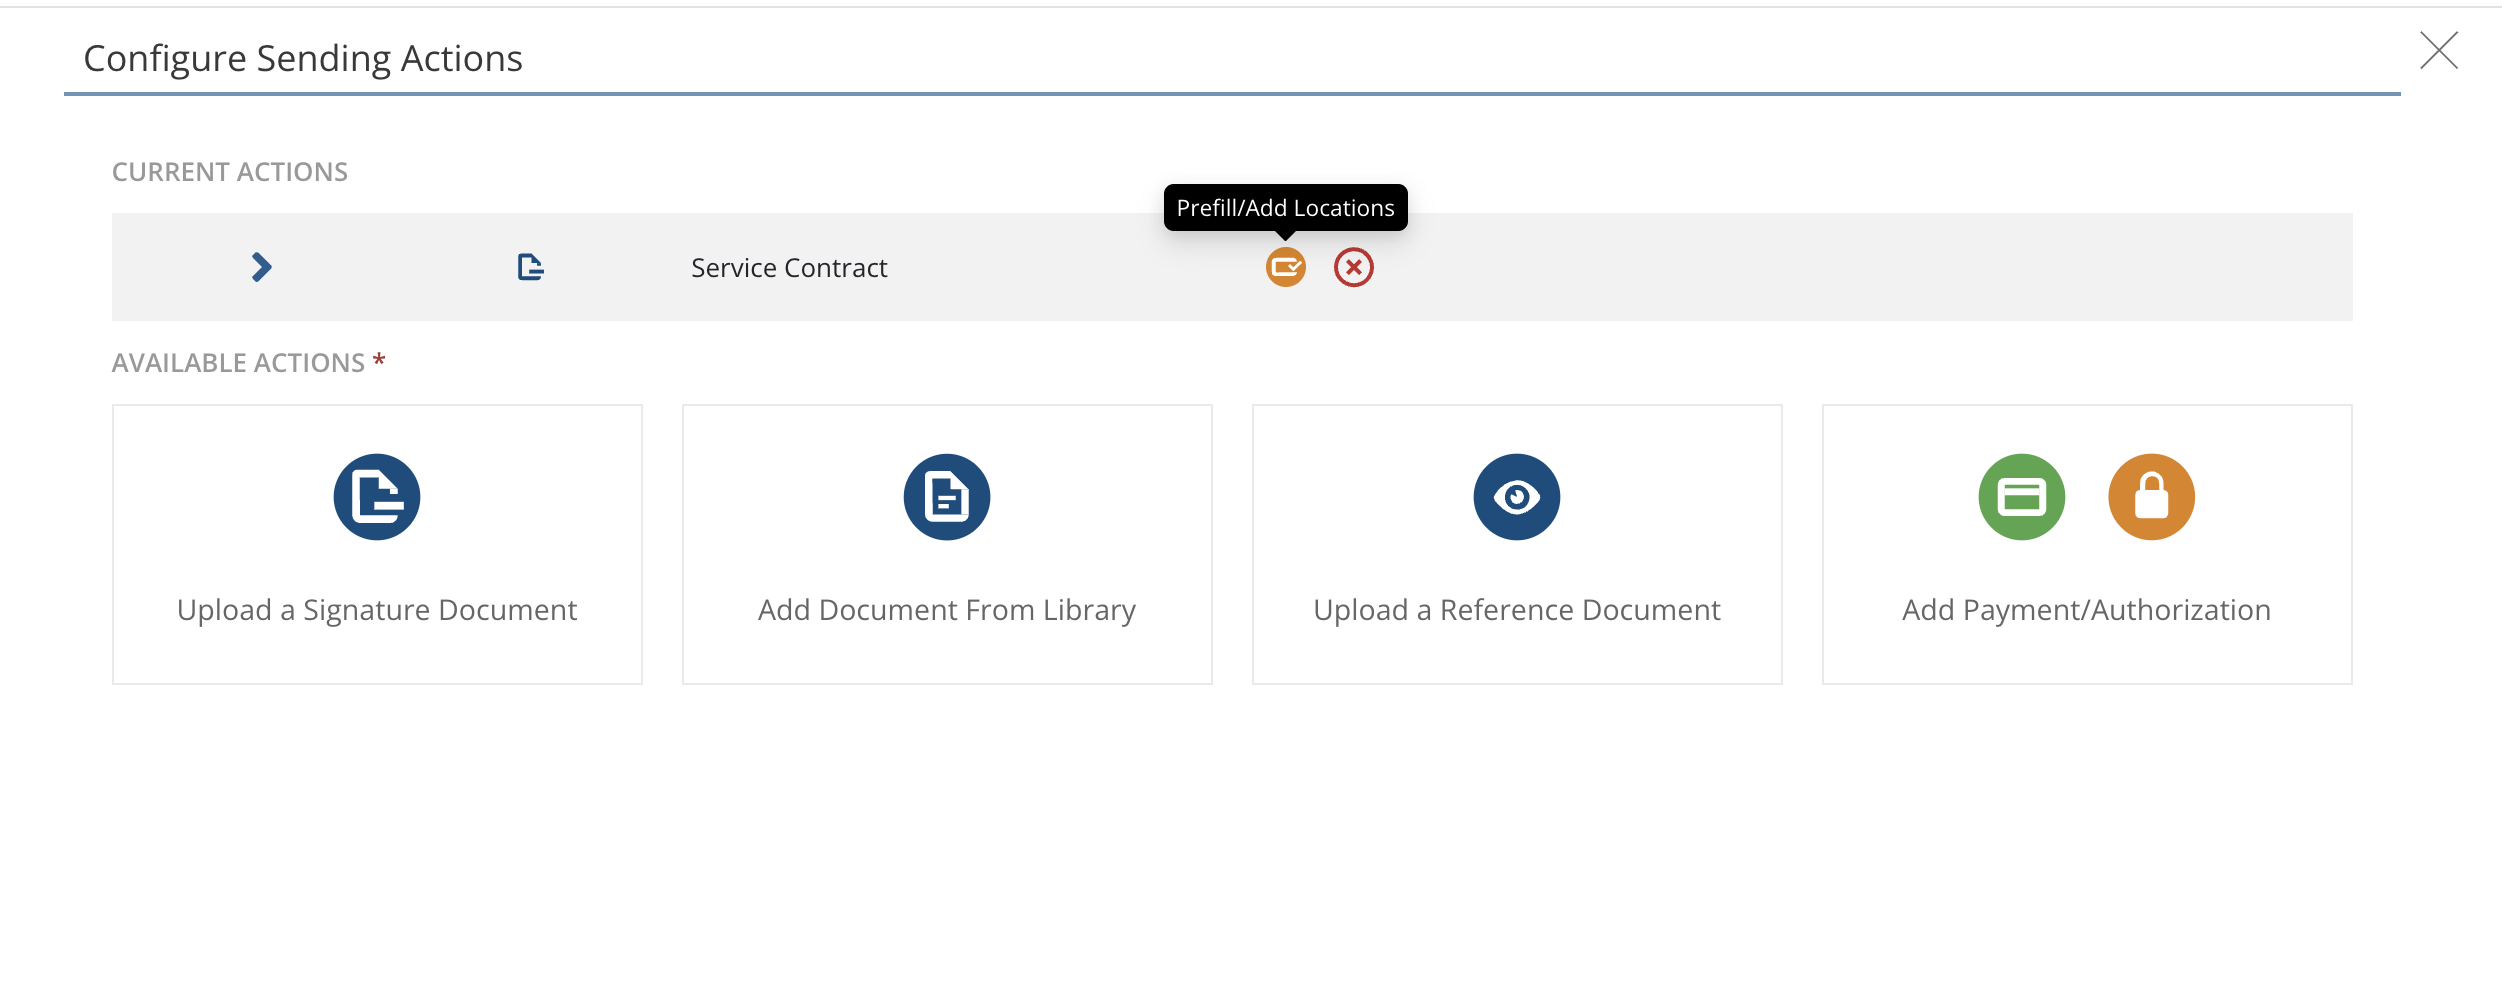Screen dimensions: 2502x982
Task: Click the green payment card icon
Action: coord(2022,497)
